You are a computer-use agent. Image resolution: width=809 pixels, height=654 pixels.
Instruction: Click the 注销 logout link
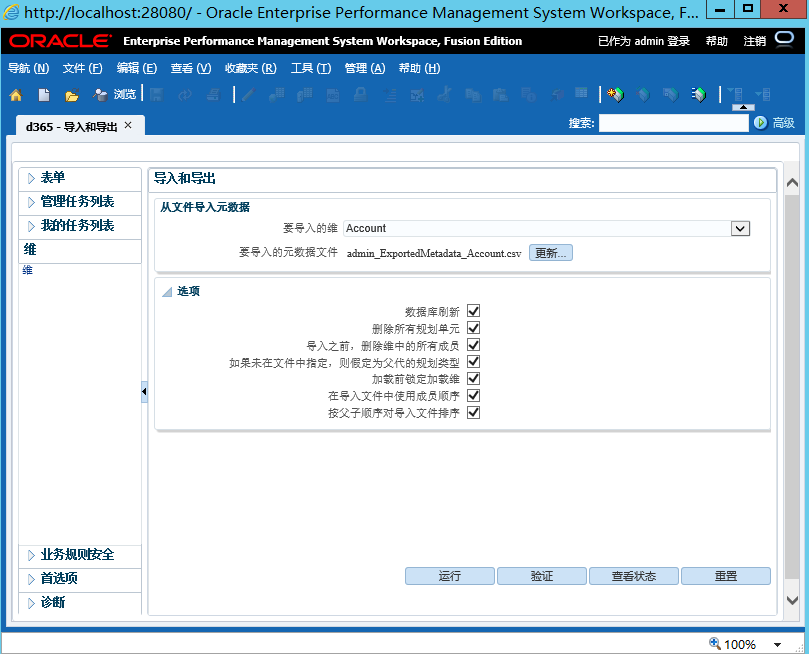point(754,41)
